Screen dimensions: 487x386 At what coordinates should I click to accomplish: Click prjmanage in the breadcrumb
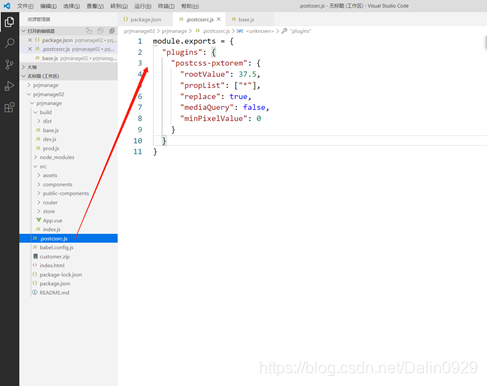coord(174,31)
